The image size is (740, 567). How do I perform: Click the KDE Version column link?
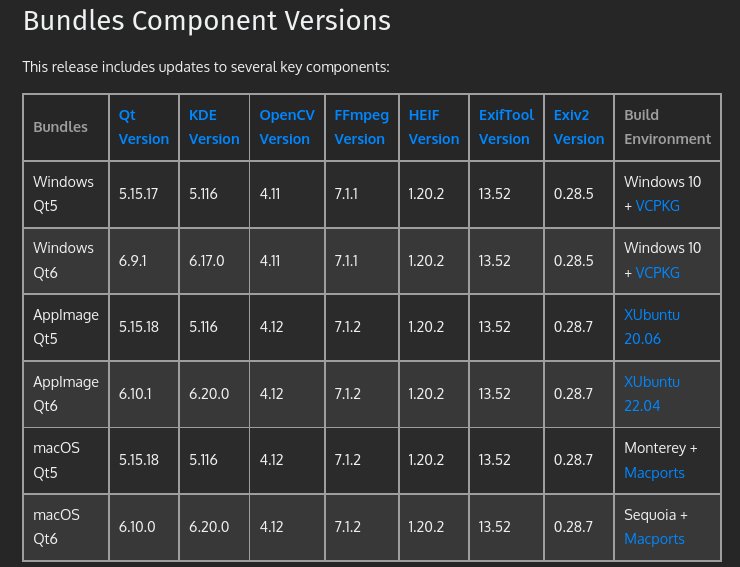214,127
